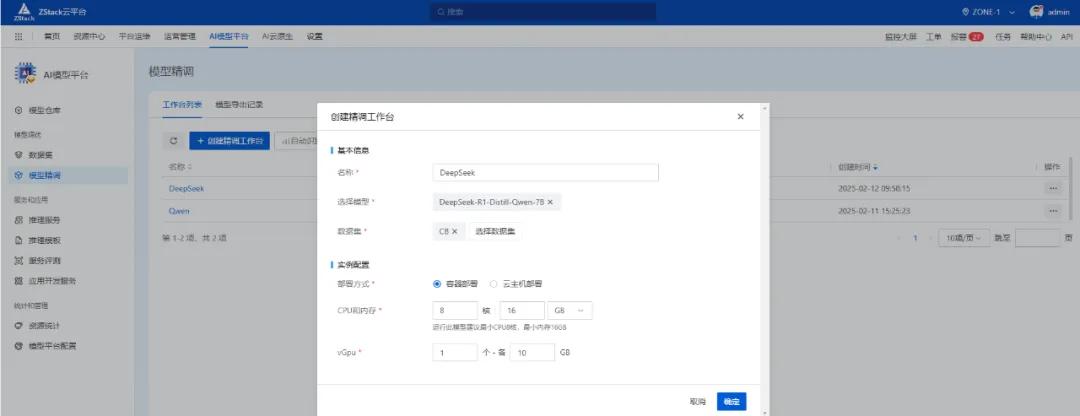Open the 首页 menu item
This screenshot has height=416, width=1080.
[52, 37]
